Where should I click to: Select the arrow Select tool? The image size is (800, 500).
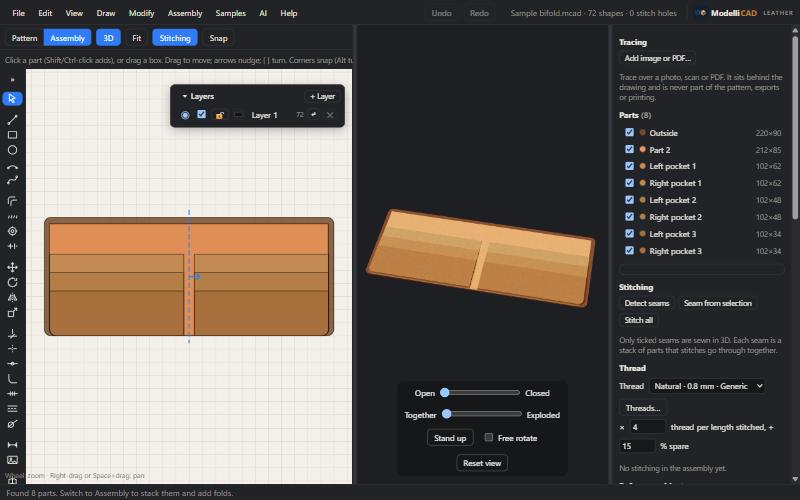(x=12, y=98)
